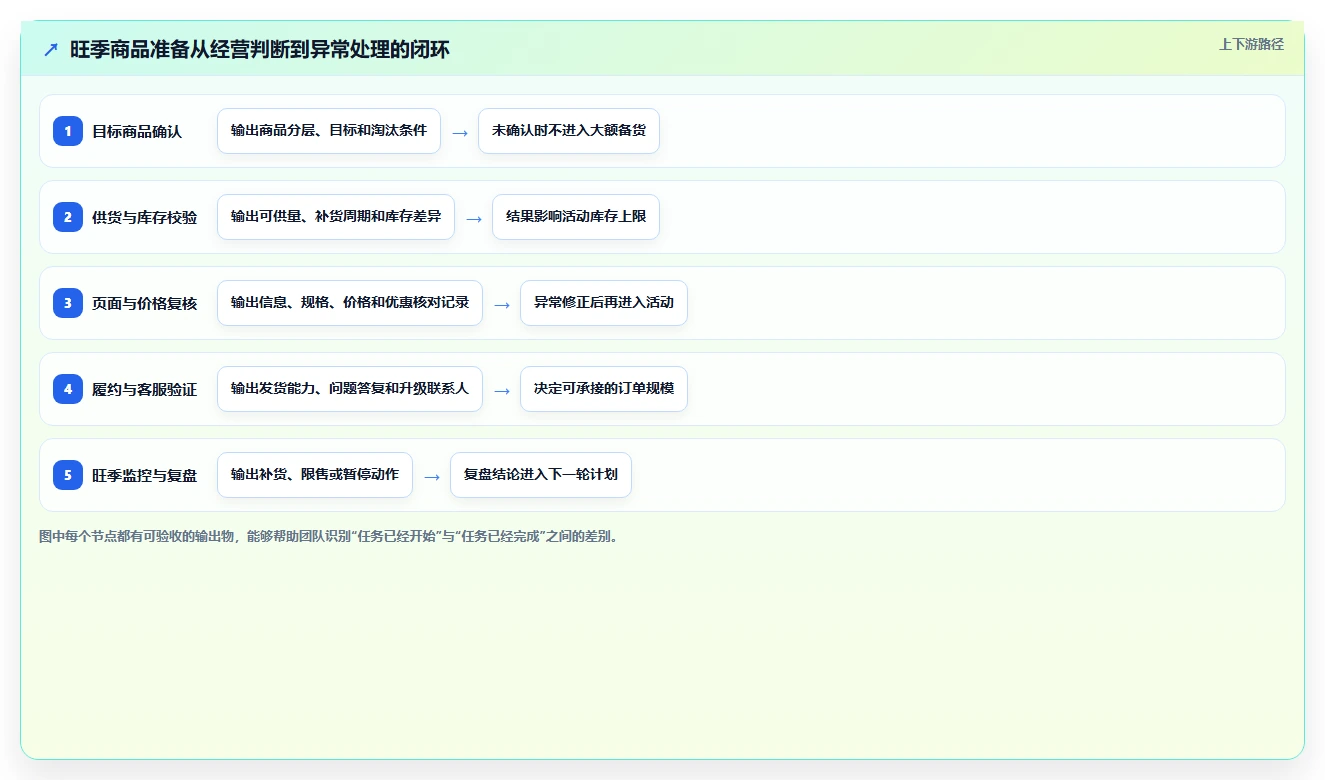1325x780 pixels.
Task: Click step number 1 badge
Action: pos(68,131)
